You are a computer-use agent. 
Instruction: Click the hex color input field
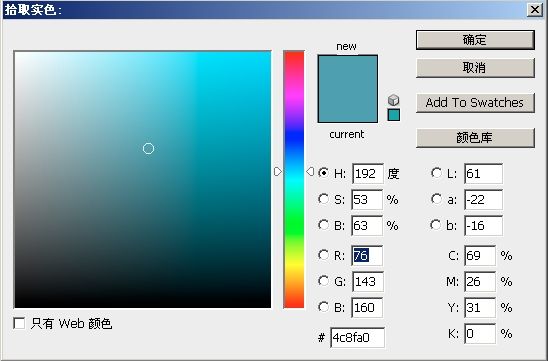tap(358, 338)
